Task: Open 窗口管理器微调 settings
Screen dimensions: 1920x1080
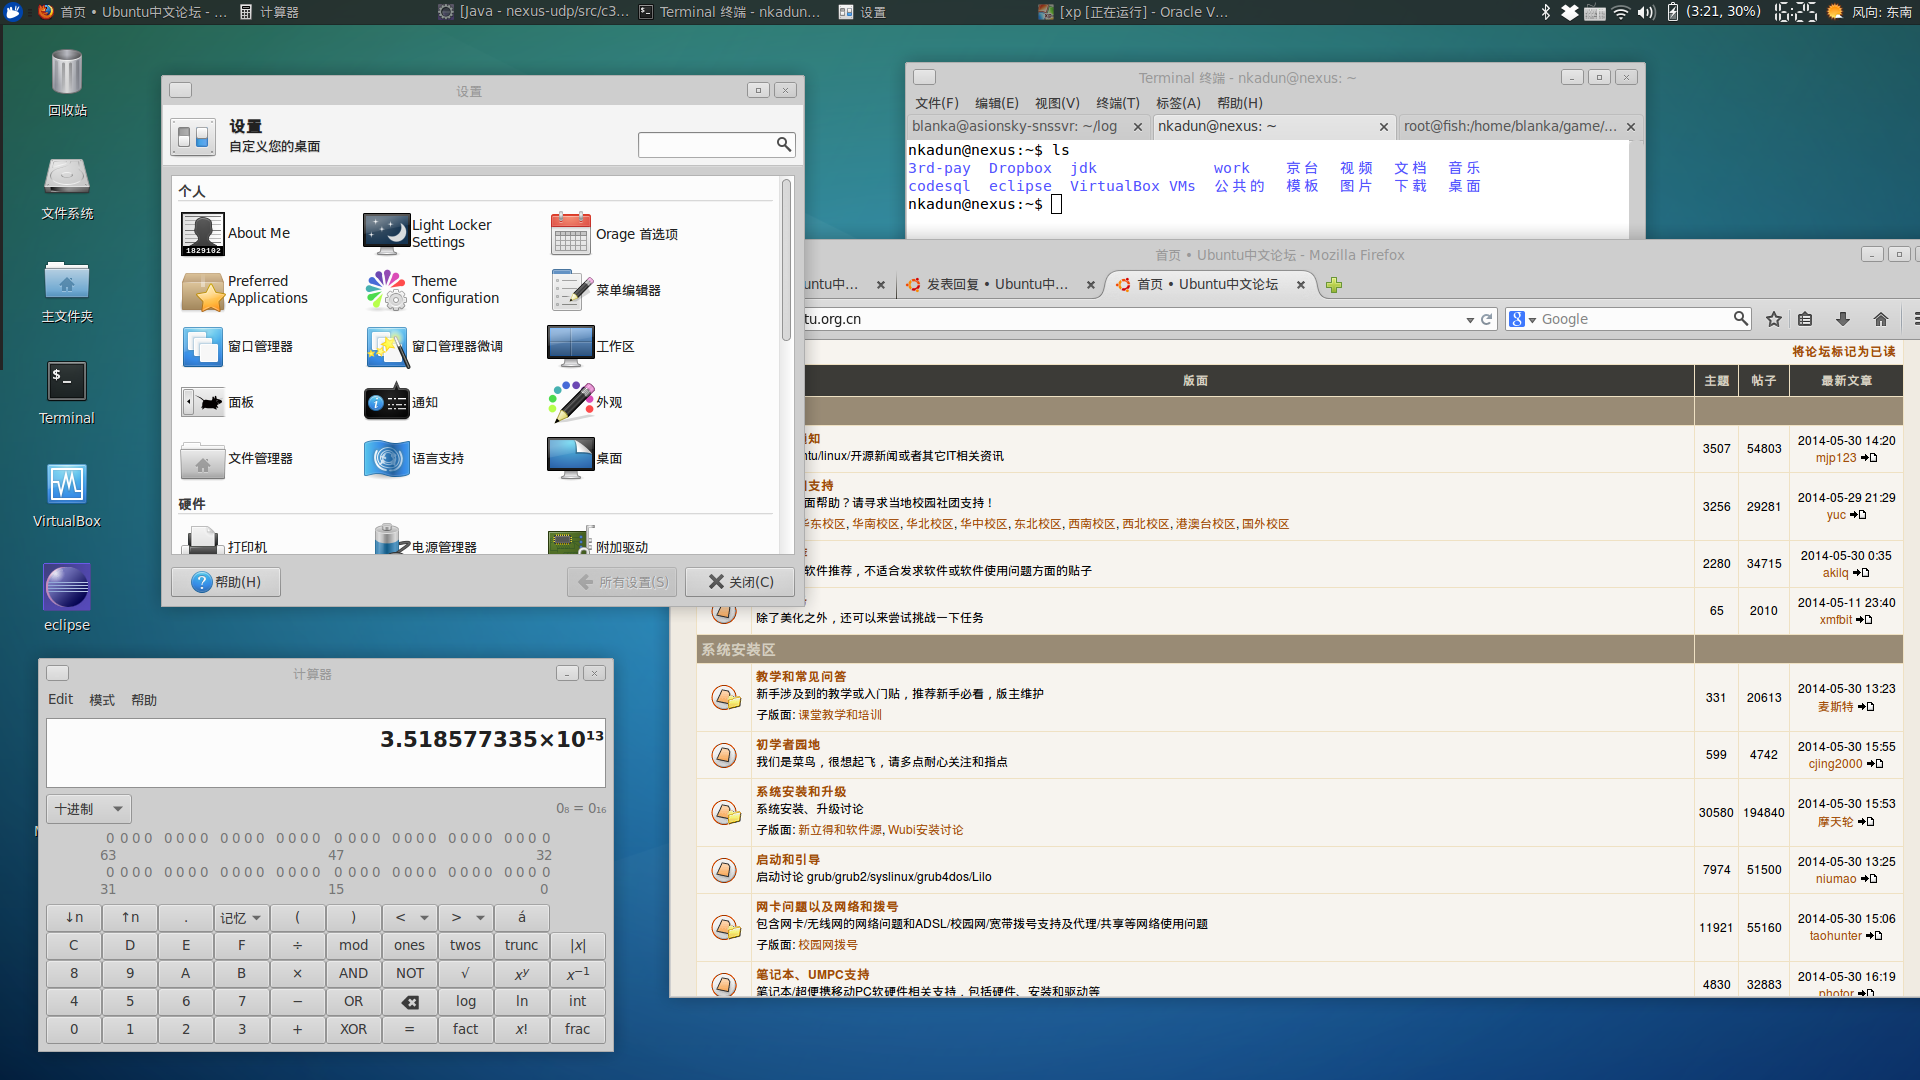Action: pos(433,346)
